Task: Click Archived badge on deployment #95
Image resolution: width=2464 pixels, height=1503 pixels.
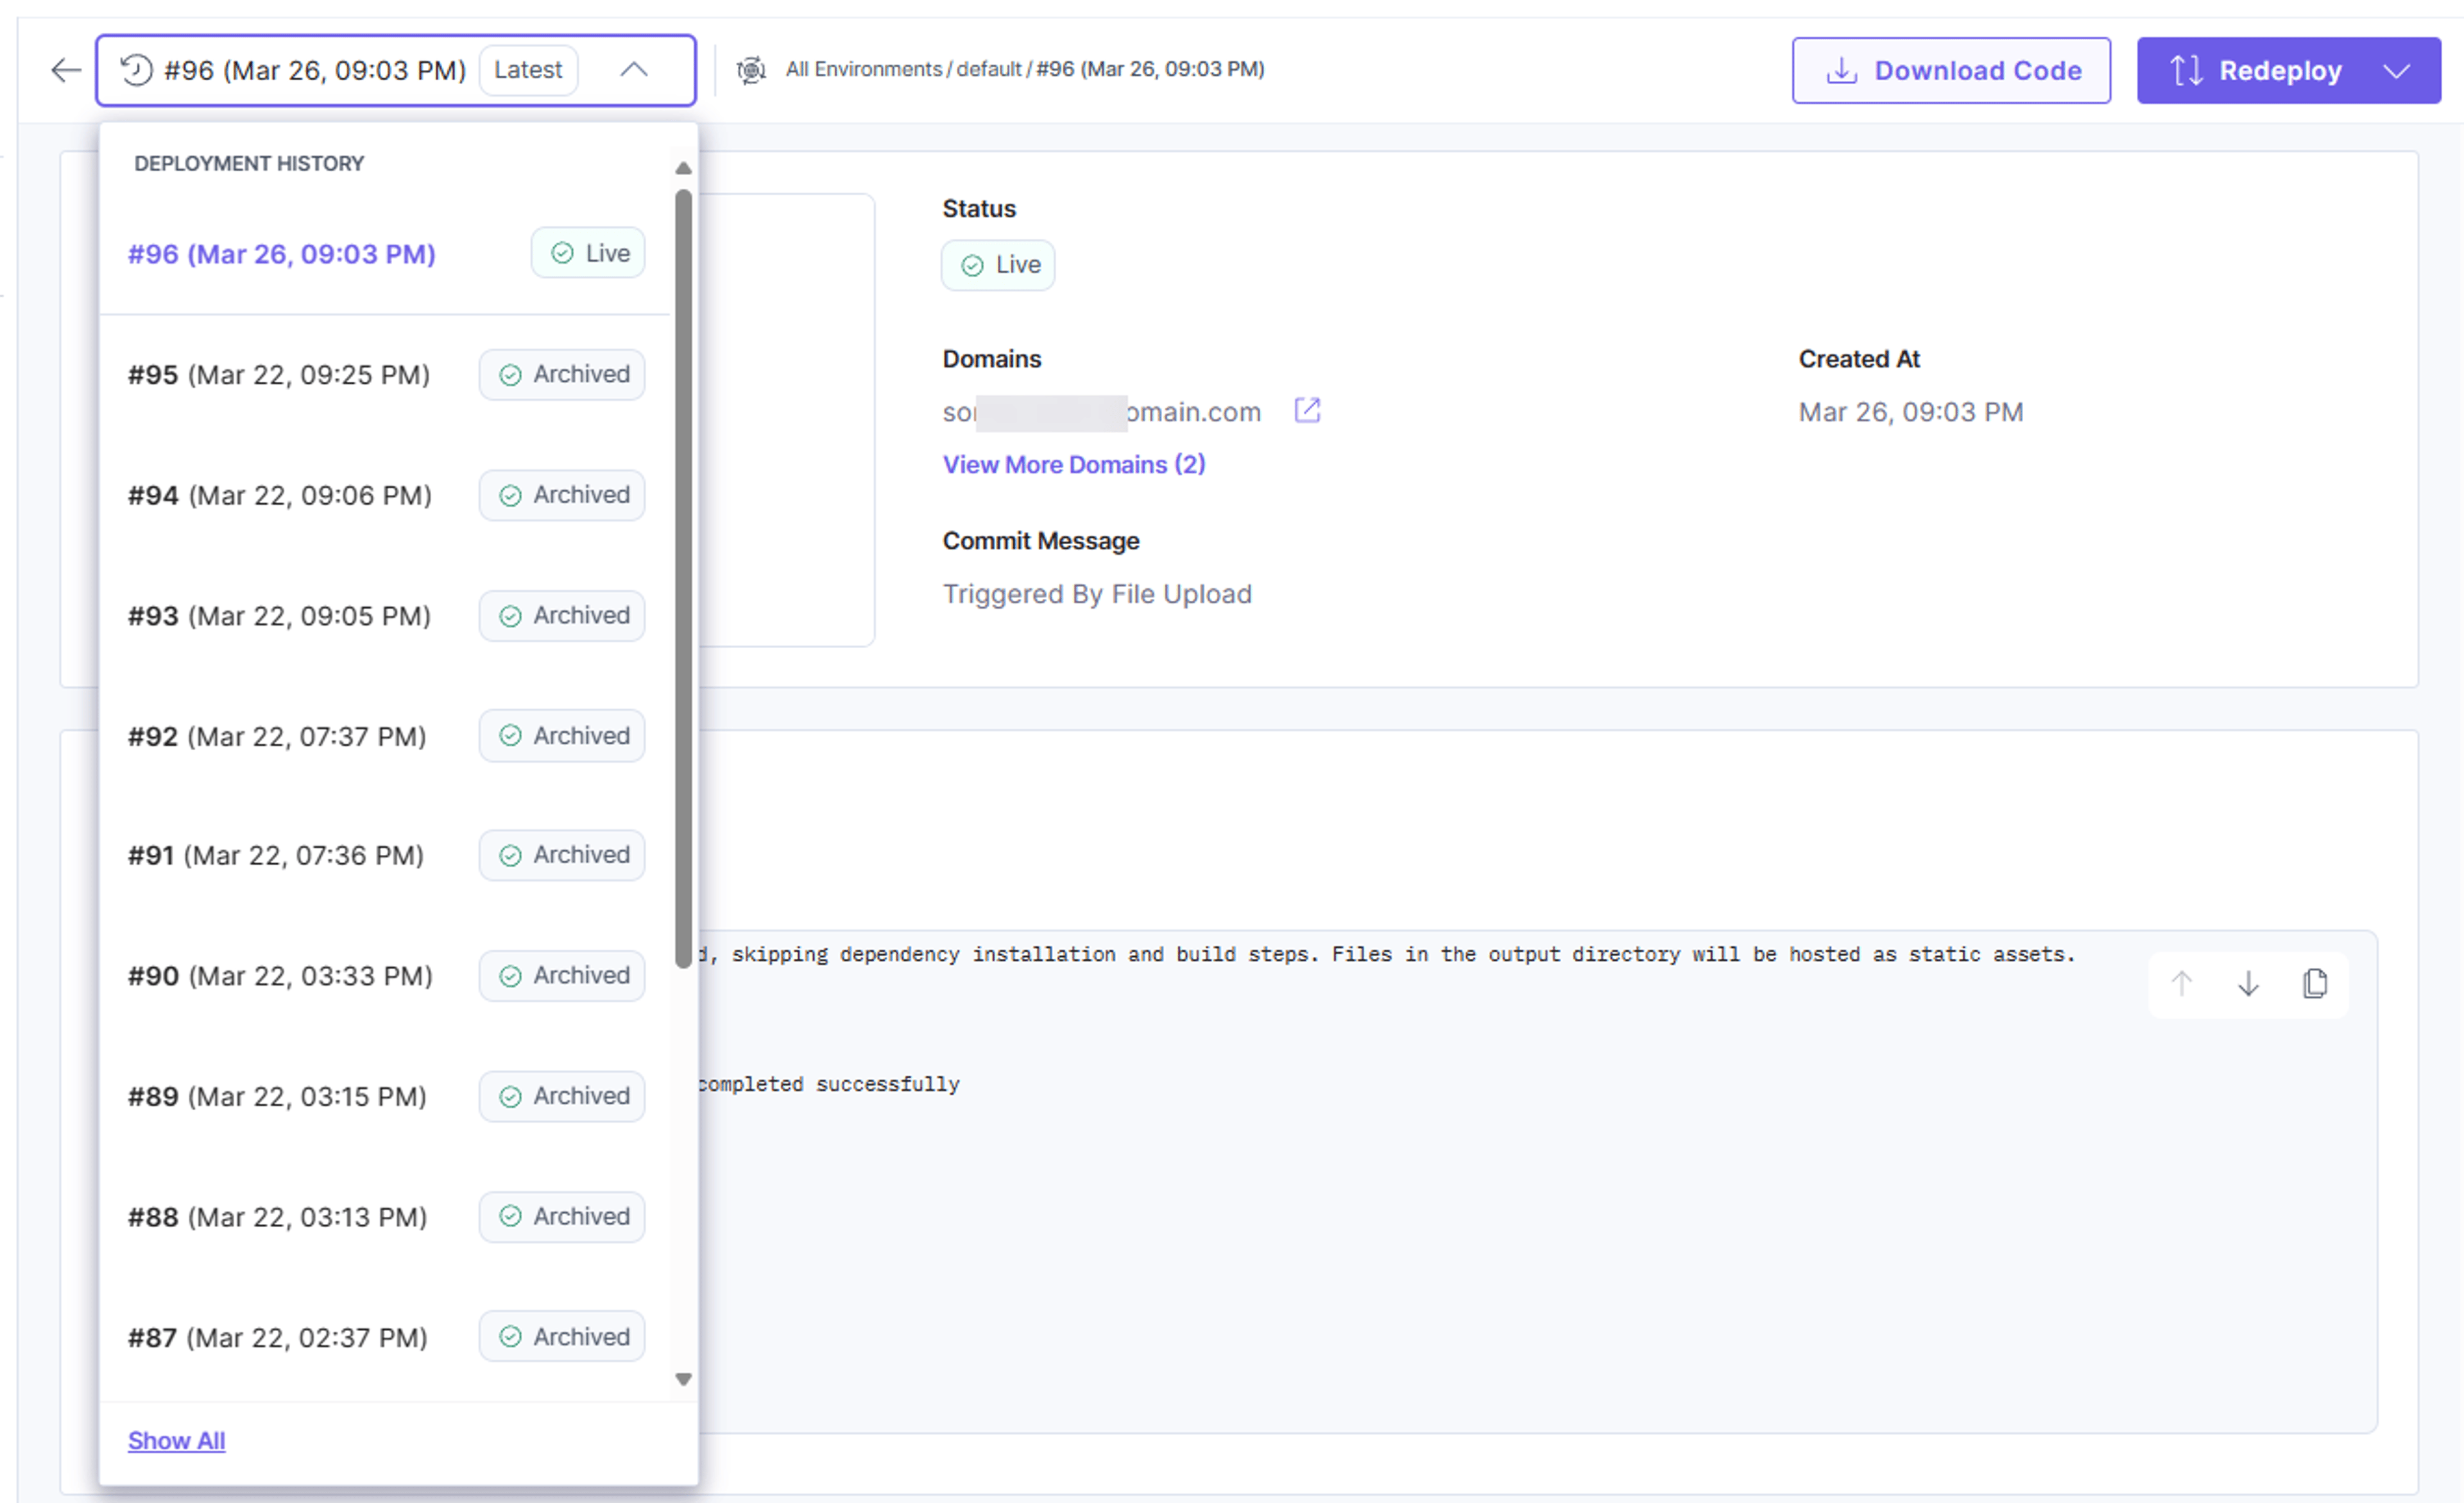Action: coord(562,375)
